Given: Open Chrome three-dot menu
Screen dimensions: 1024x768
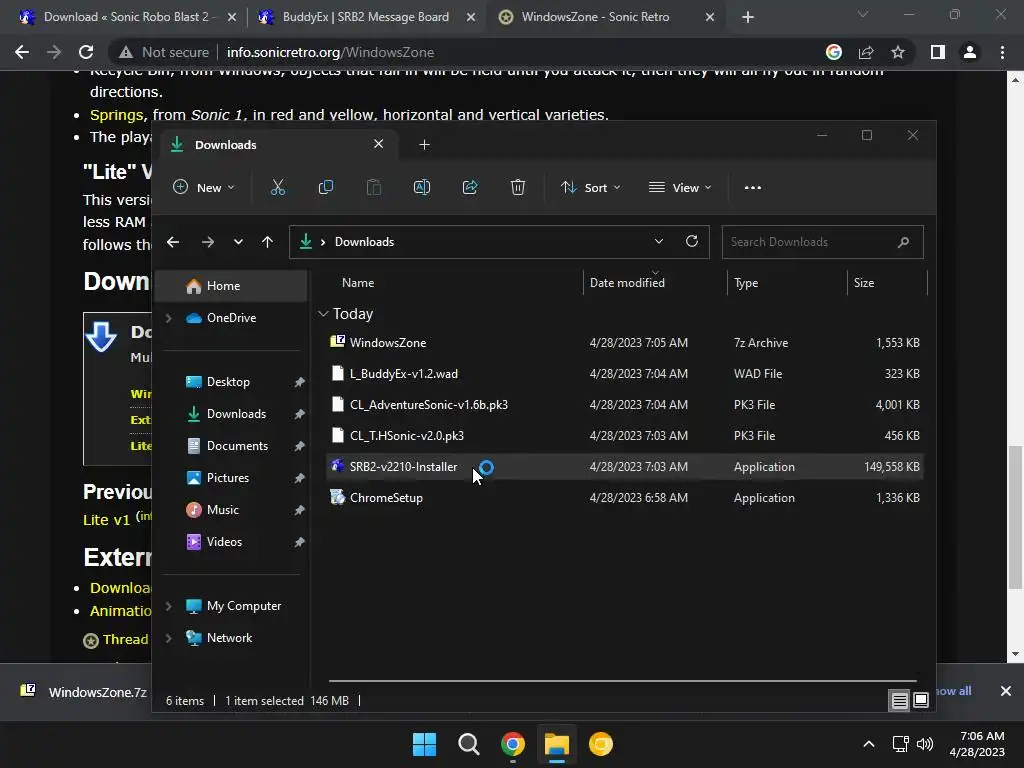Looking at the screenshot, I should [1002, 52].
